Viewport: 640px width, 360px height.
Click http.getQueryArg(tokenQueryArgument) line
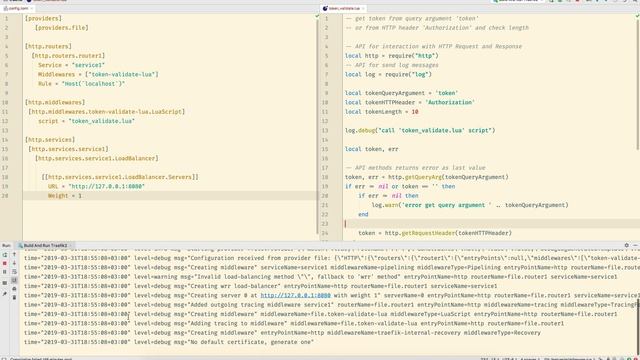click(x=427, y=177)
